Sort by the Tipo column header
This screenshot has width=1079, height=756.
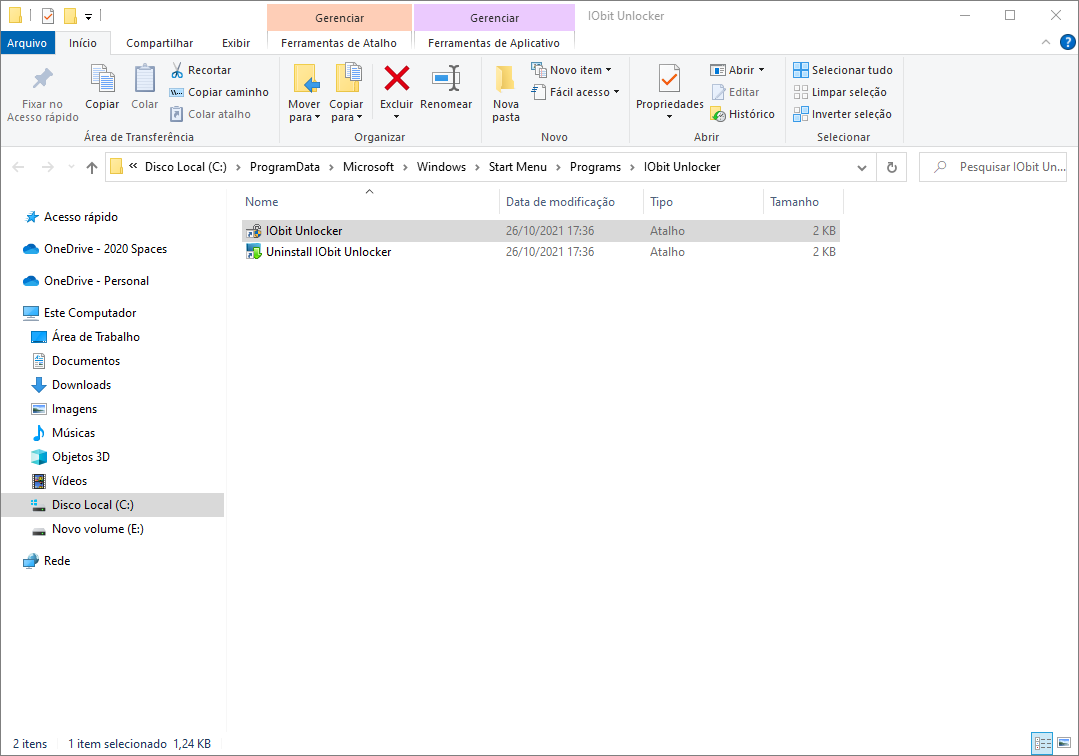703,202
